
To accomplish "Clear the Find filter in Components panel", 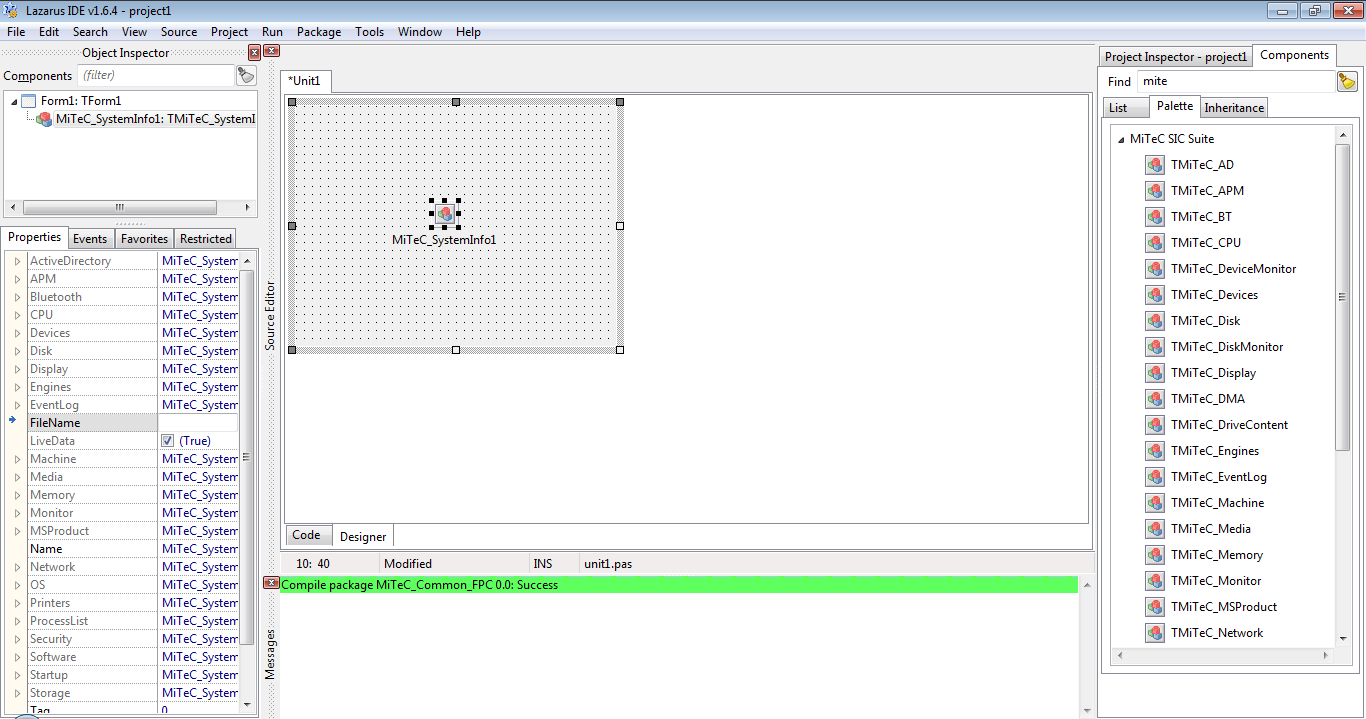I will tap(1347, 81).
